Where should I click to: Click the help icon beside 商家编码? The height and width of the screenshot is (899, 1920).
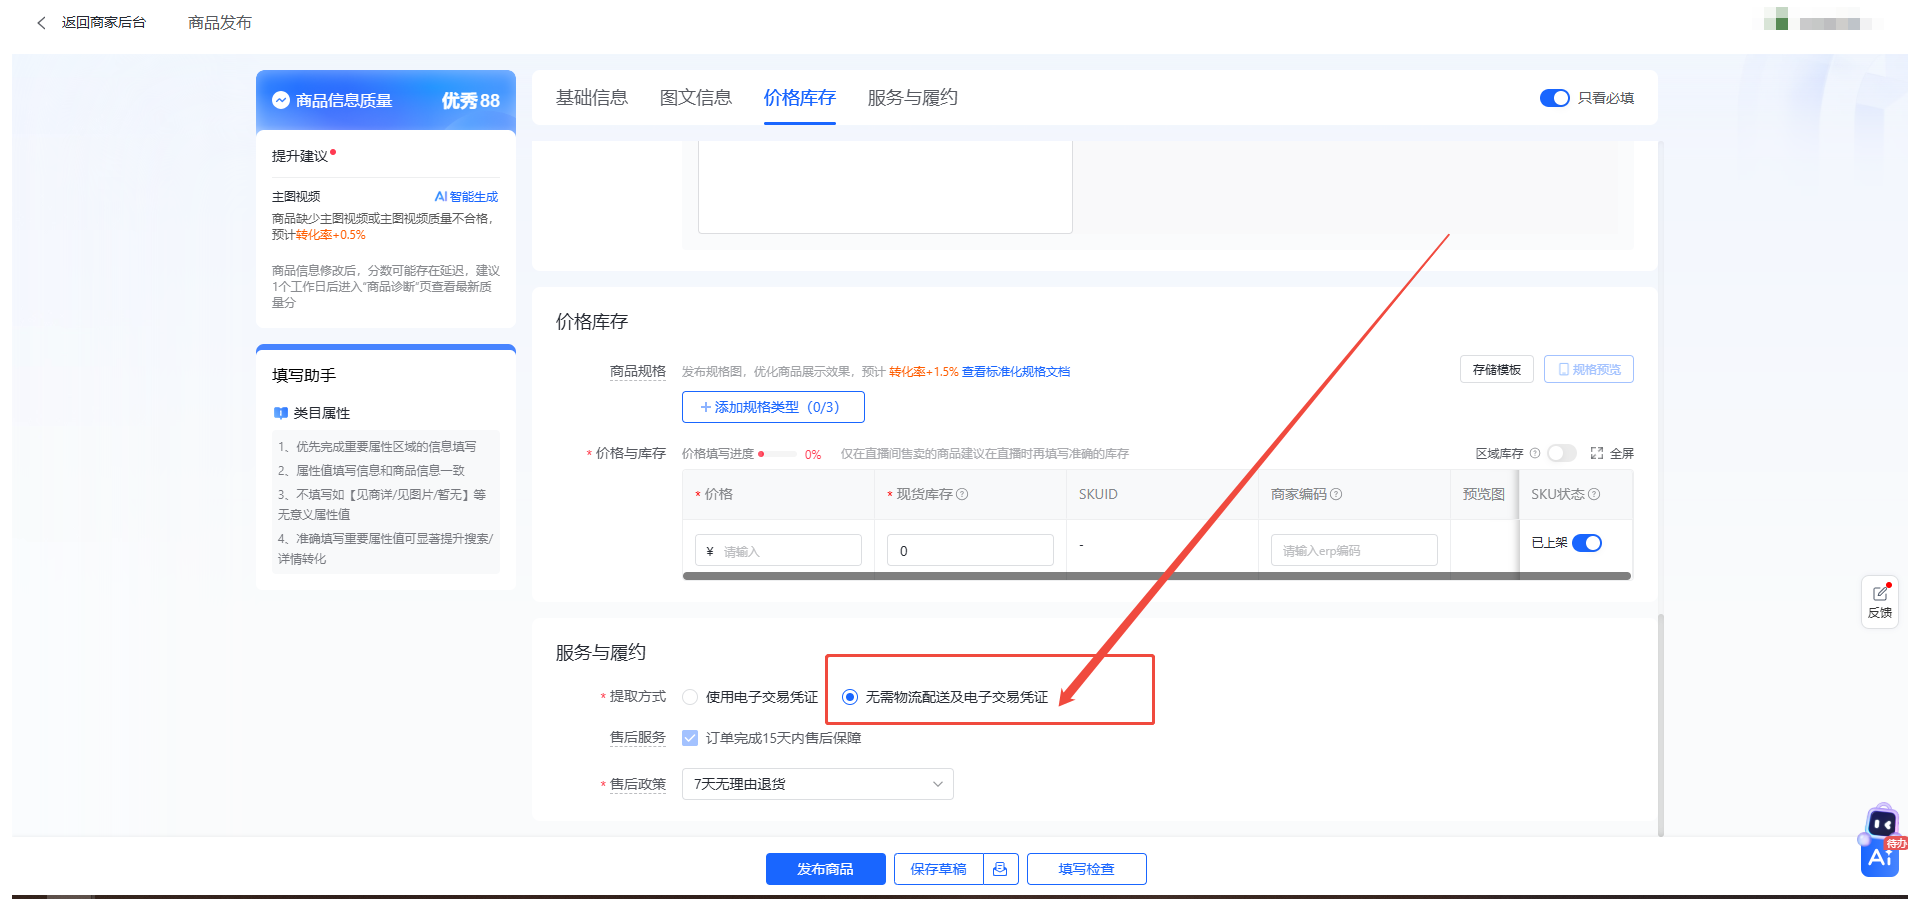click(x=1336, y=494)
